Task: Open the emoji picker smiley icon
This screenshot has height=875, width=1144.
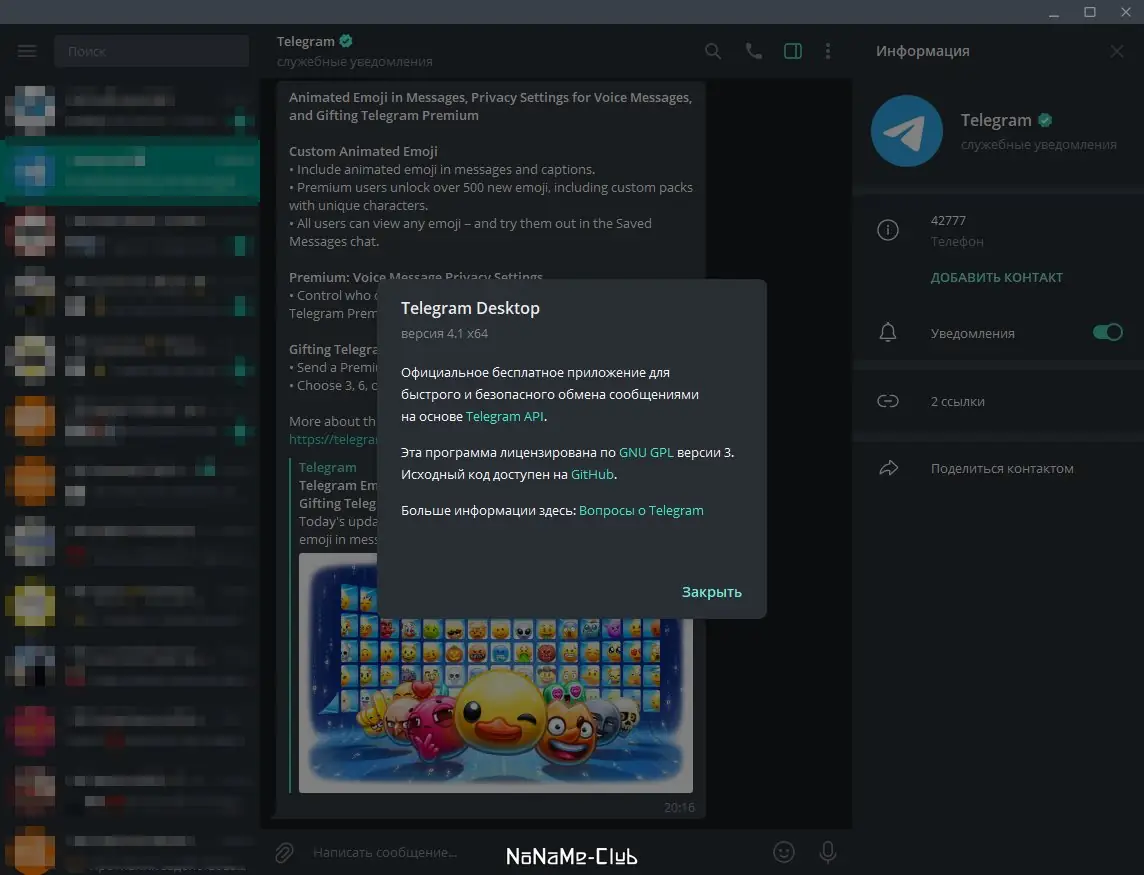Action: point(783,852)
